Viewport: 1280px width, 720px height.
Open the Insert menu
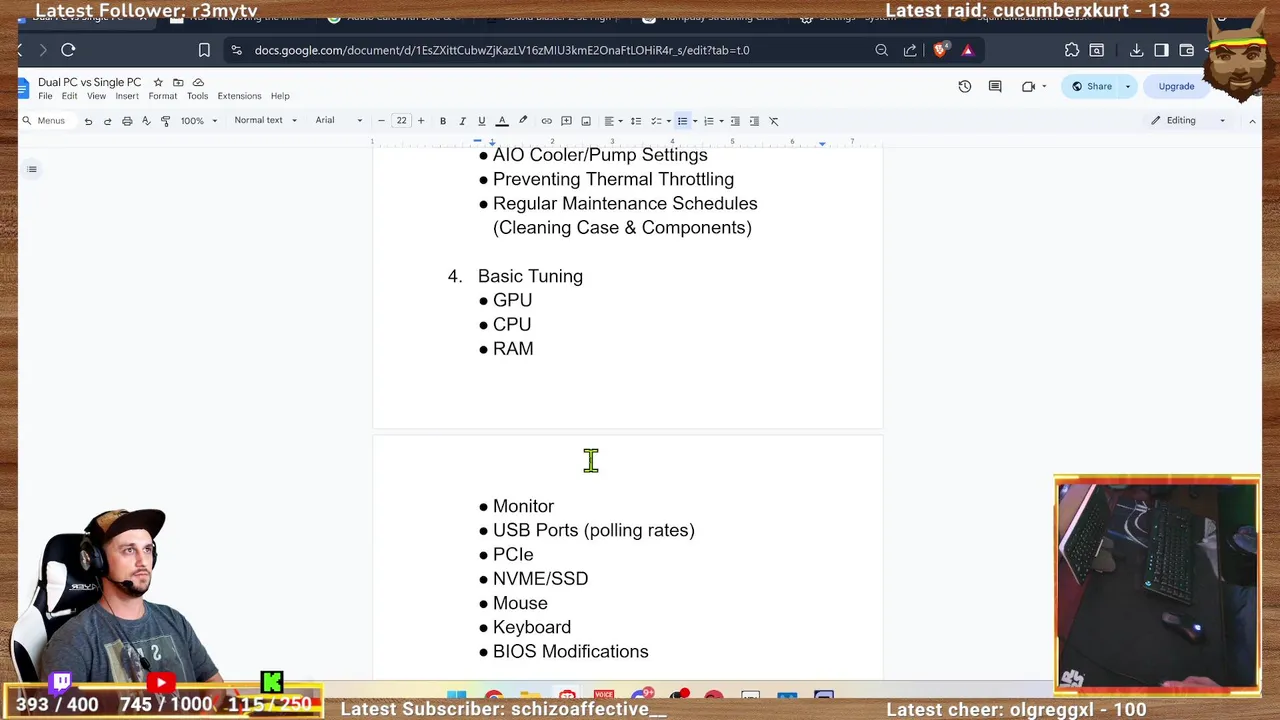(x=127, y=96)
